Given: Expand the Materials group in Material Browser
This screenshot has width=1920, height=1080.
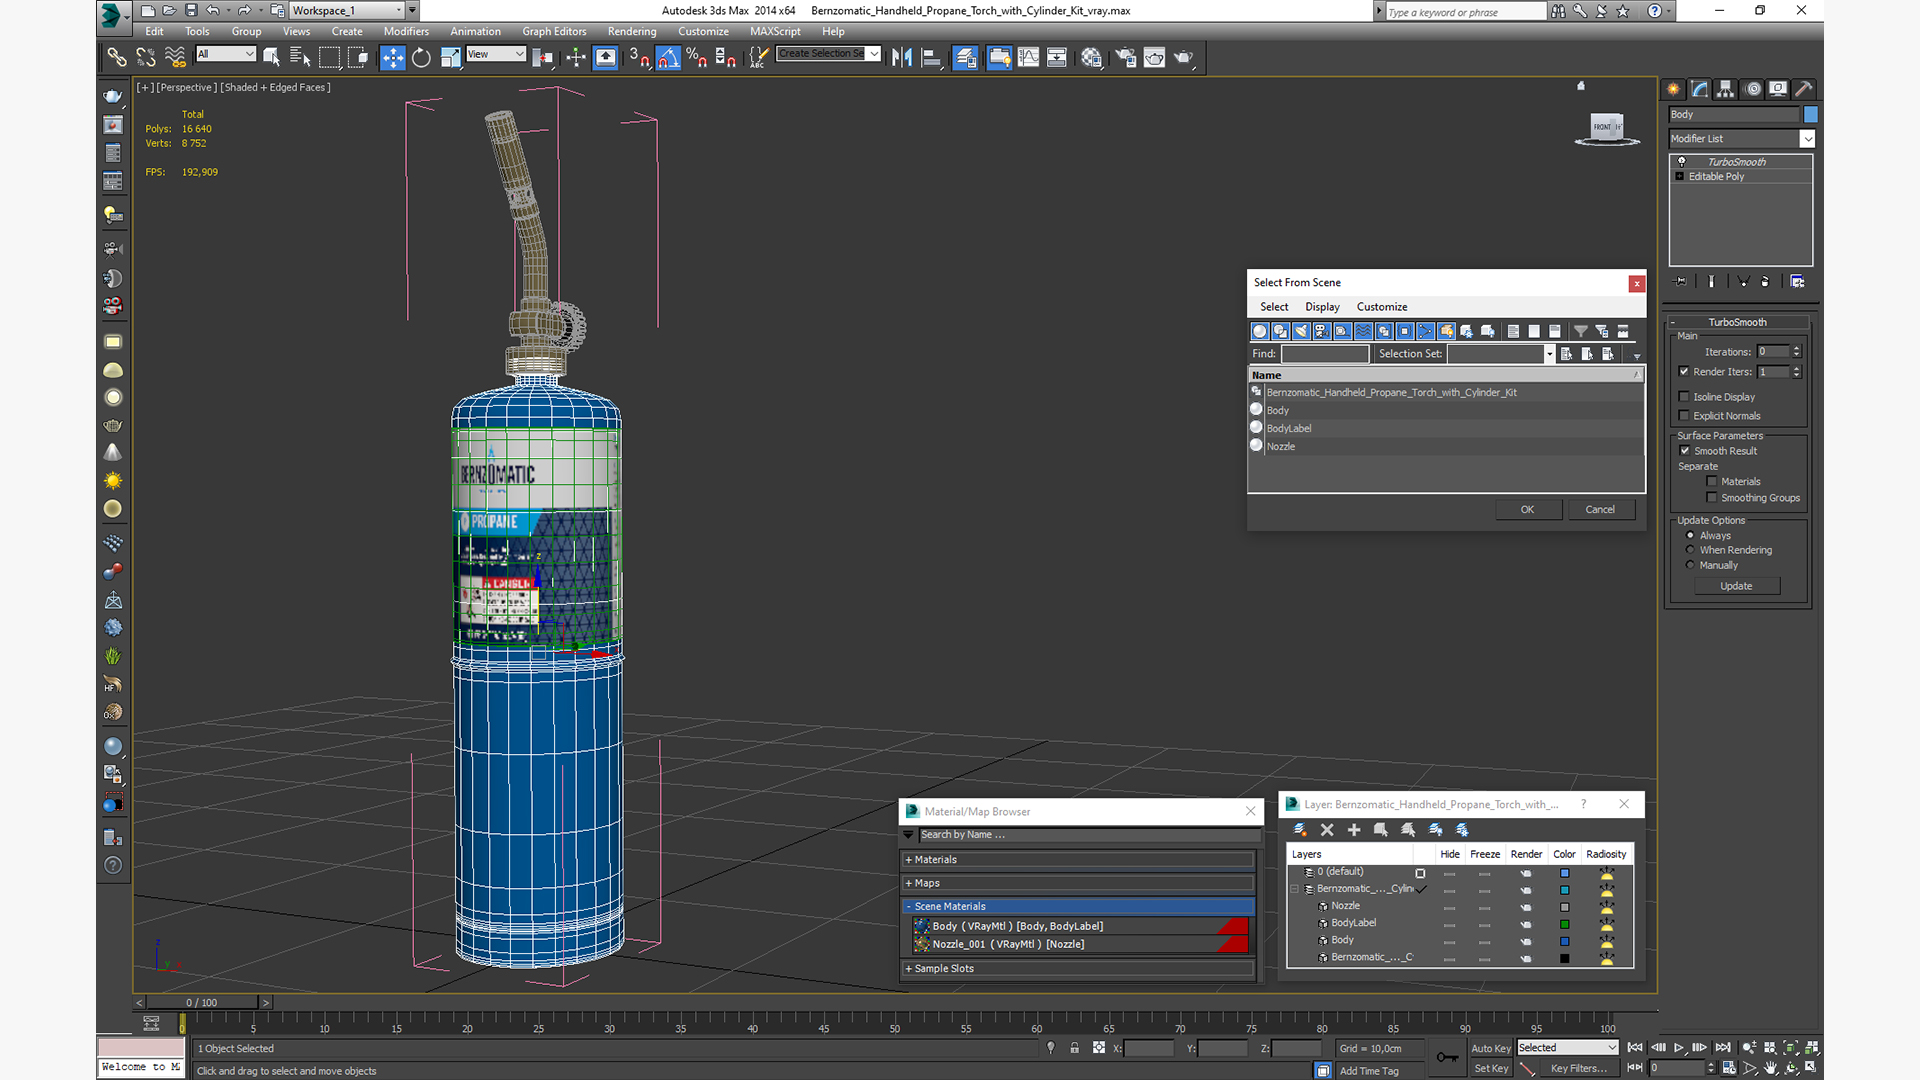Looking at the screenshot, I should [1078, 860].
